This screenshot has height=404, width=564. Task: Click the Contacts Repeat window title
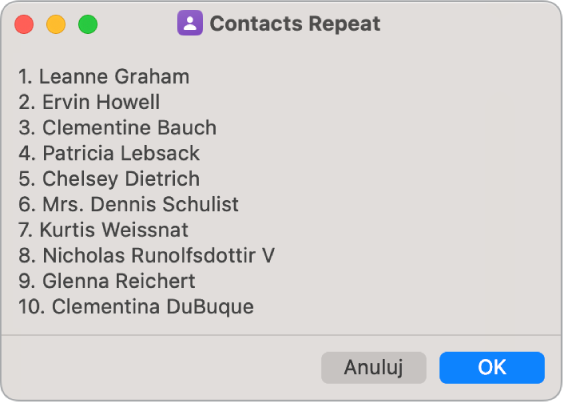[x=295, y=24]
